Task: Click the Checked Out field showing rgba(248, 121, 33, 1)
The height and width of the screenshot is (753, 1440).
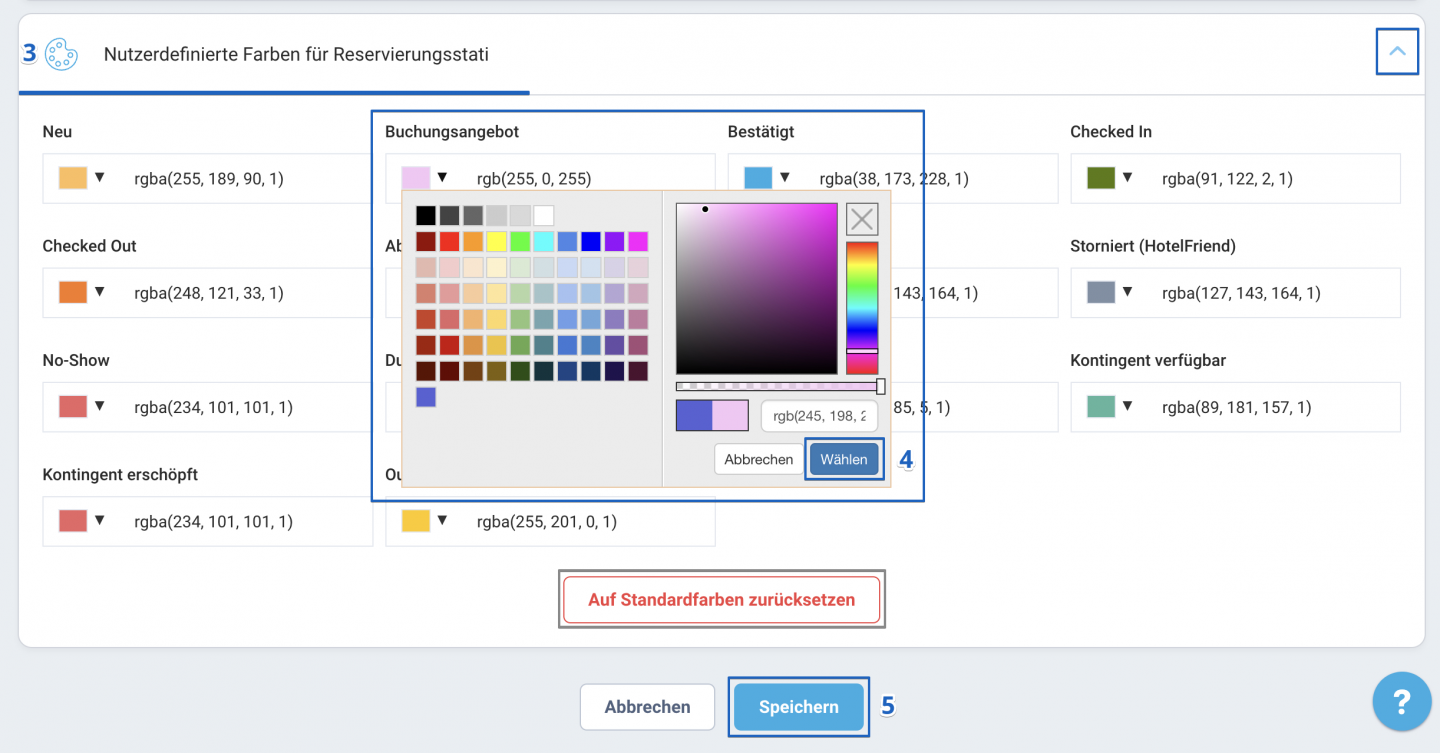Action: coord(208,293)
